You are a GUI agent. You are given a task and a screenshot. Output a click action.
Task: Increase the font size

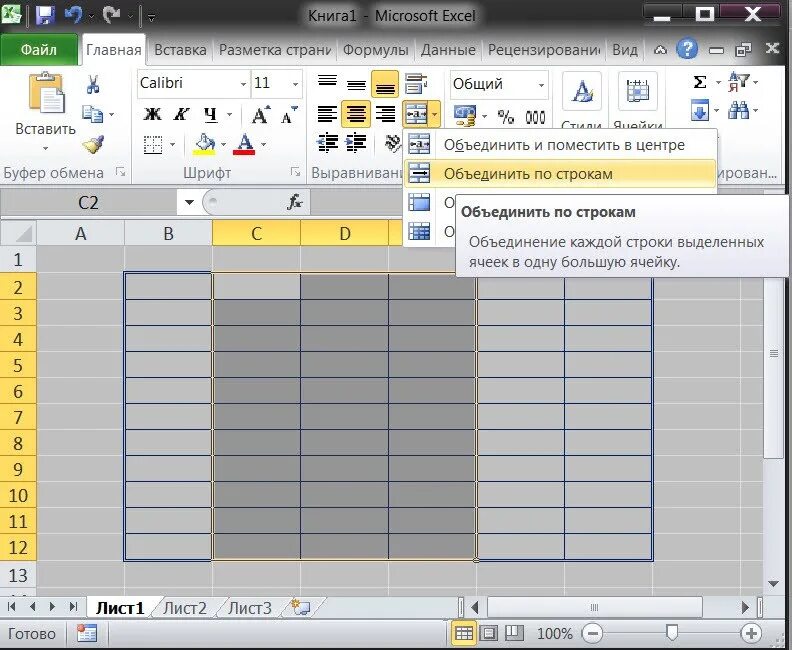pos(261,115)
